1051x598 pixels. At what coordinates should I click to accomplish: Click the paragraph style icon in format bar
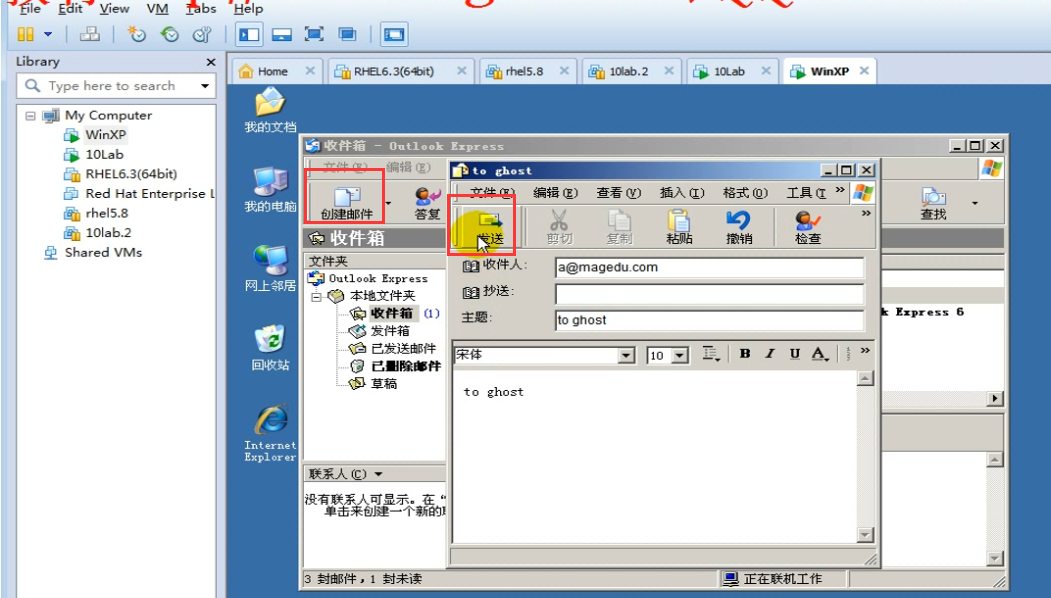[x=711, y=354]
